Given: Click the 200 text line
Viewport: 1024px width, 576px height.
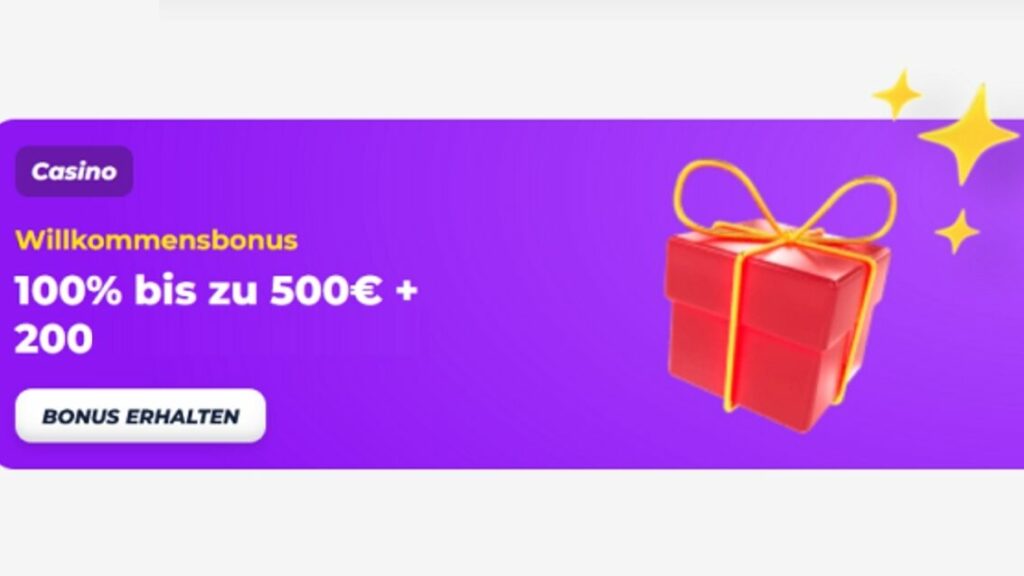Looking at the screenshot, I should point(54,339).
